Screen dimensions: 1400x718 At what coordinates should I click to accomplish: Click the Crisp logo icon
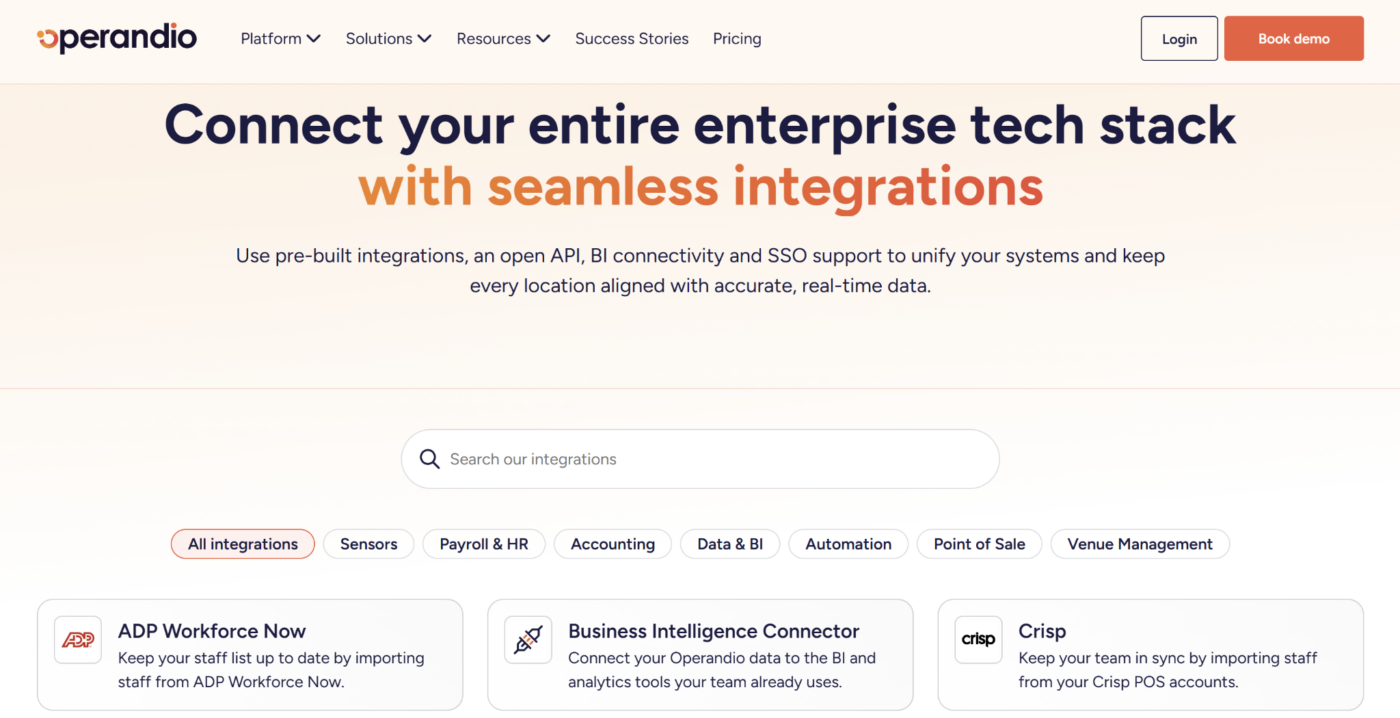coord(978,640)
